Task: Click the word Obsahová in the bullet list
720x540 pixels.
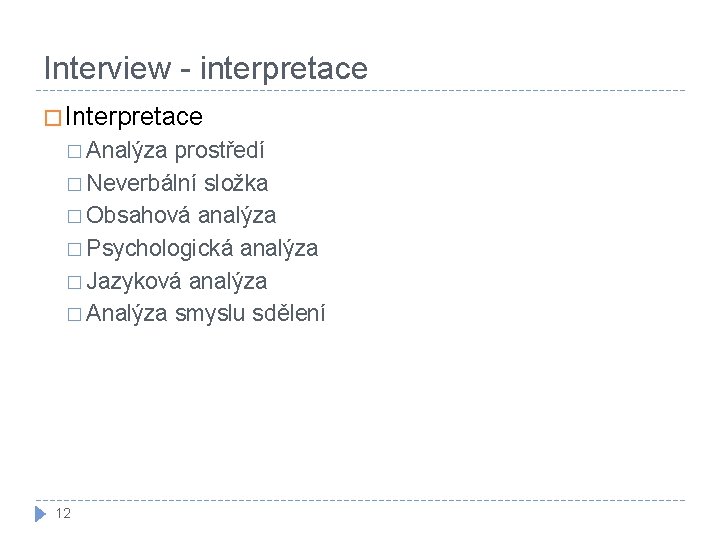Action: tap(139, 216)
